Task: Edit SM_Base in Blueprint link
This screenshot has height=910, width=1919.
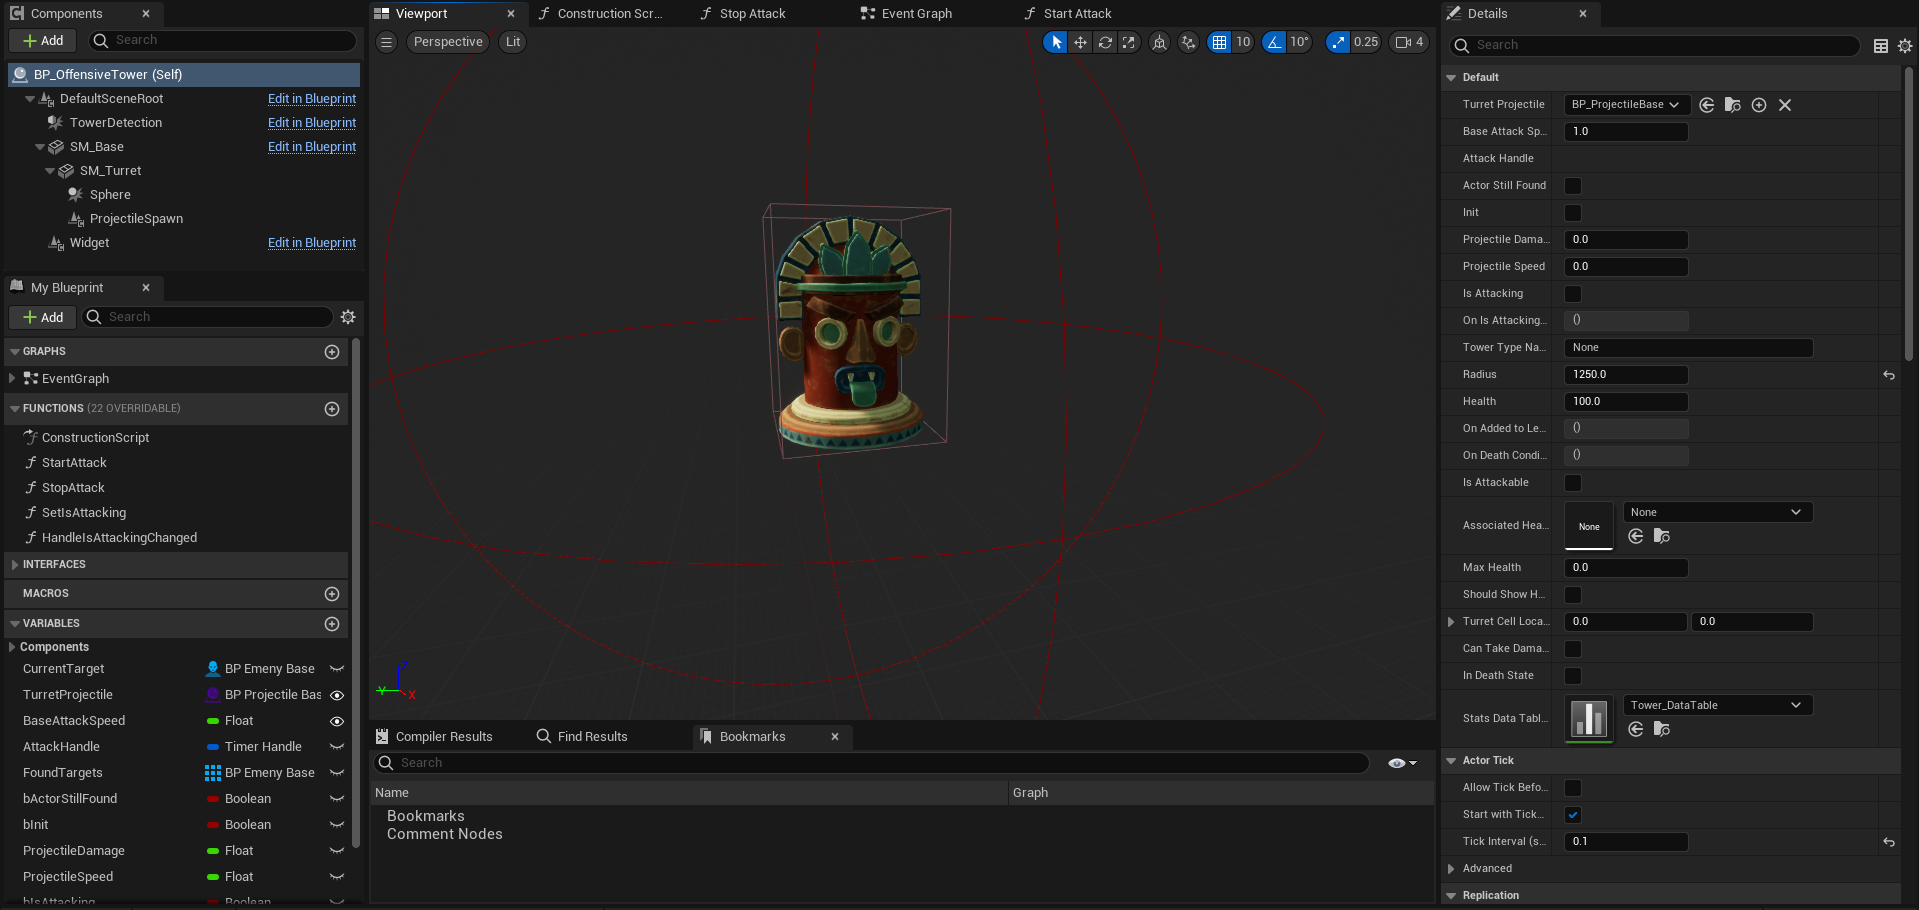Action: pos(312,147)
